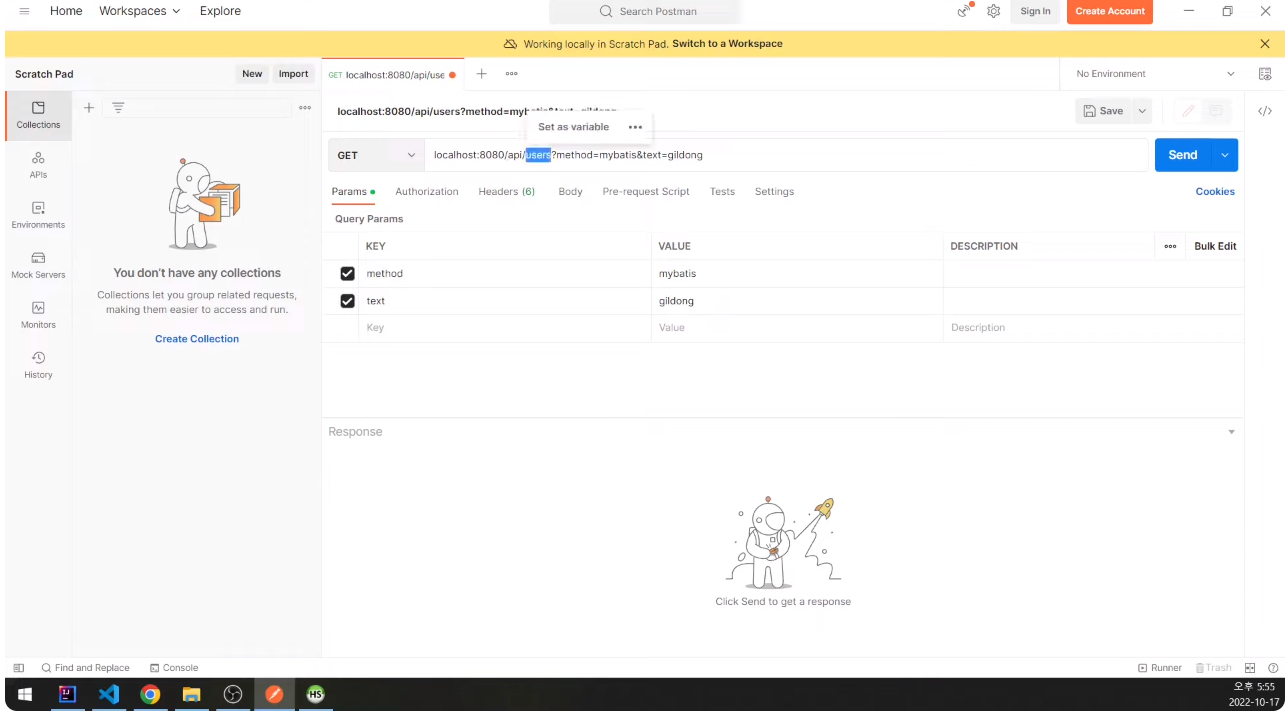Open the Workspaces dropdown menu
Image resolution: width=1287 pixels, height=711 pixels.
tap(140, 11)
